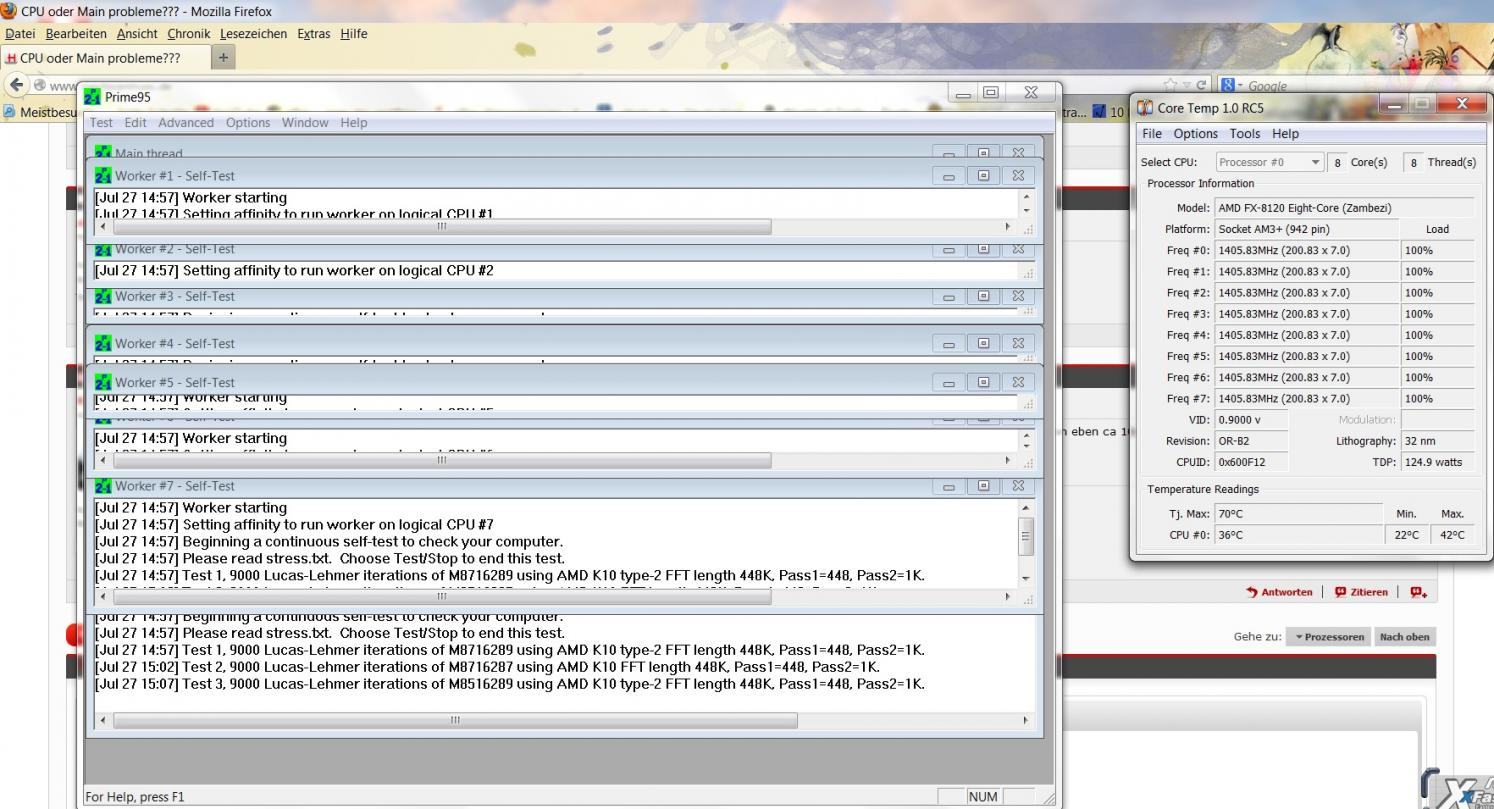Image resolution: width=1494 pixels, height=809 pixels.
Task: Click the Zitieren quote link
Action: coord(1362,592)
